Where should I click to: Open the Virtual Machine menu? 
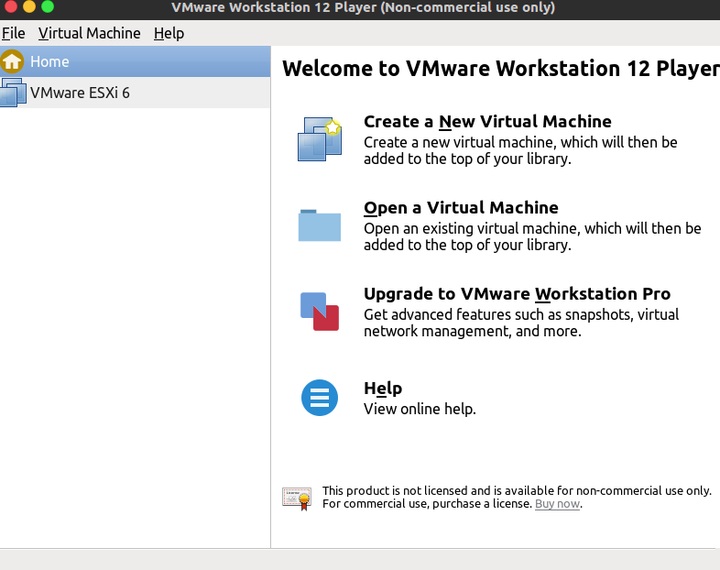pos(89,33)
